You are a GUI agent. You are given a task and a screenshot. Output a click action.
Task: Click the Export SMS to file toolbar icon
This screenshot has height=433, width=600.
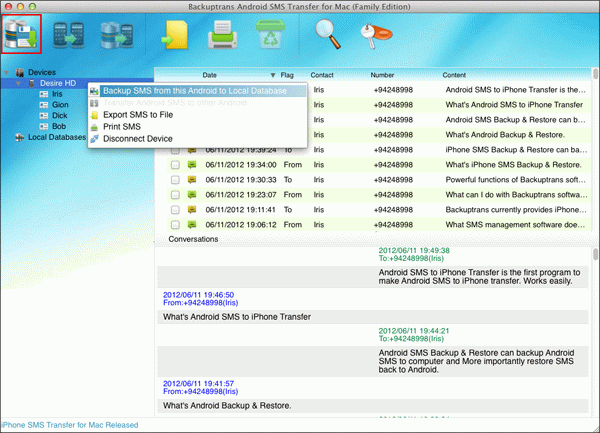[174, 35]
